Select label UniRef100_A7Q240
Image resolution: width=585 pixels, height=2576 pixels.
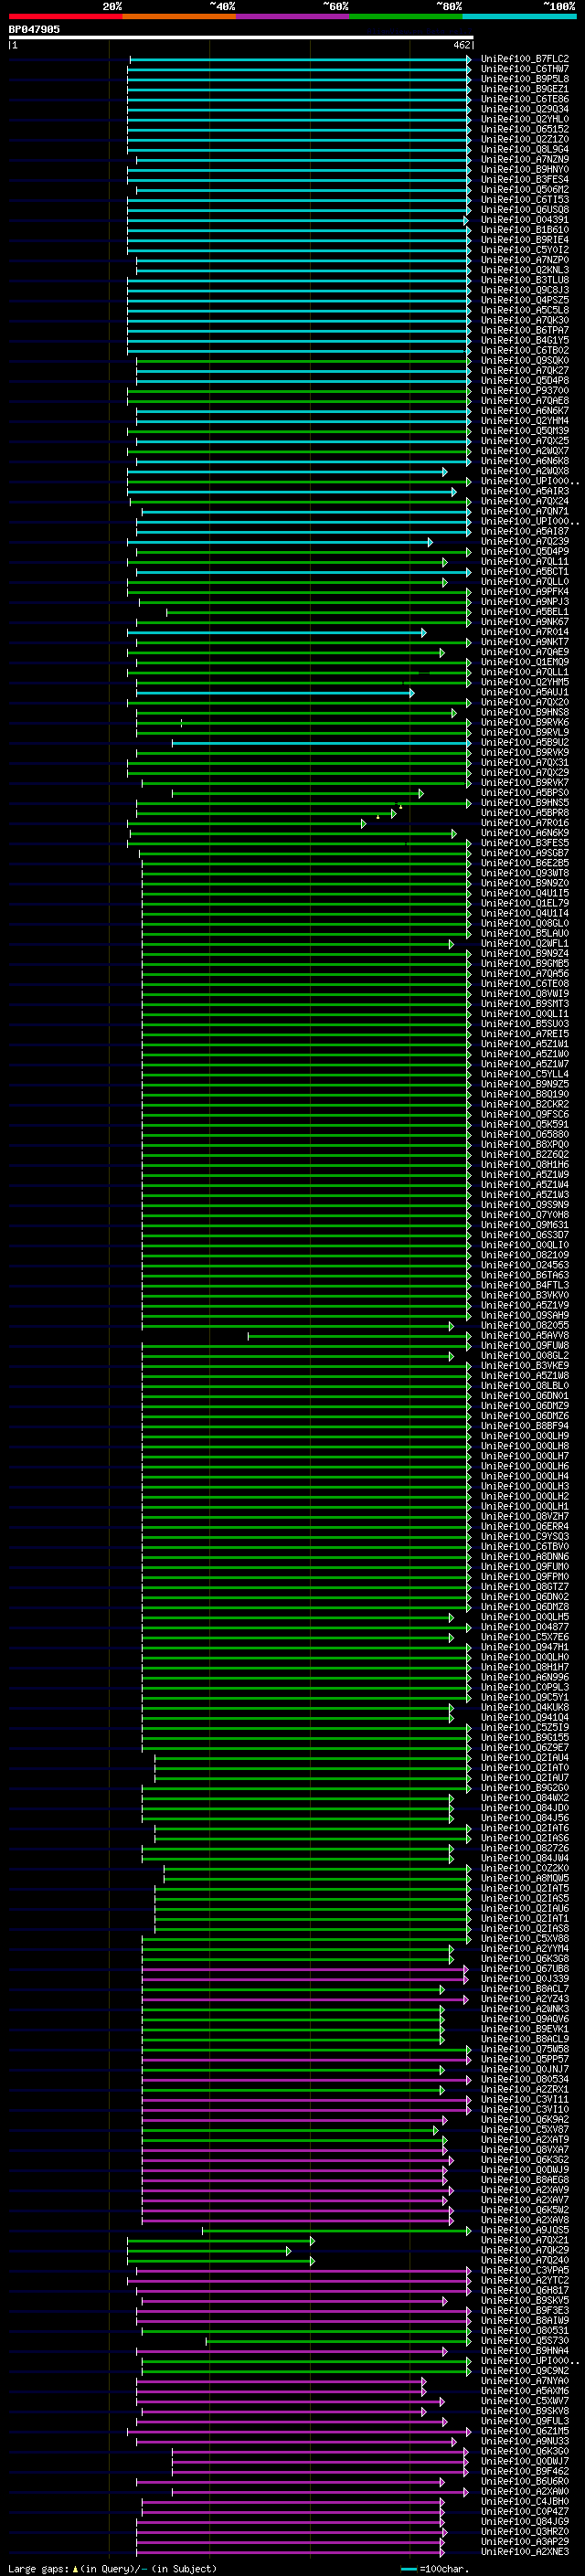point(524,2260)
